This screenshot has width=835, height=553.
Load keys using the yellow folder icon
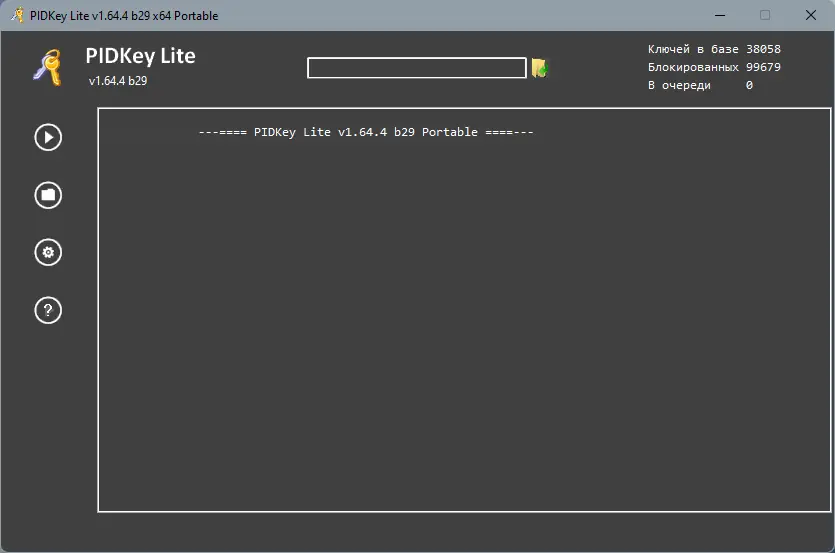[539, 68]
